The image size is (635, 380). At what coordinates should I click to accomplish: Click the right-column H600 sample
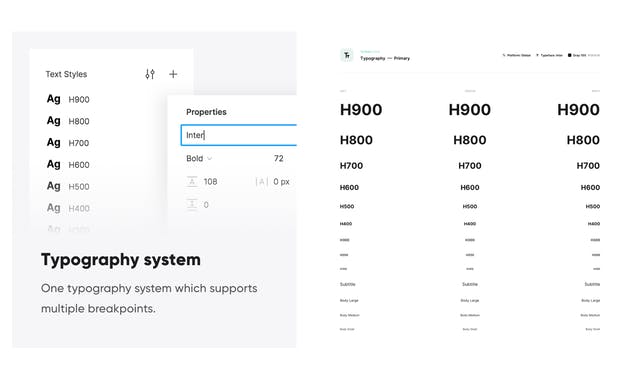[x=590, y=188]
